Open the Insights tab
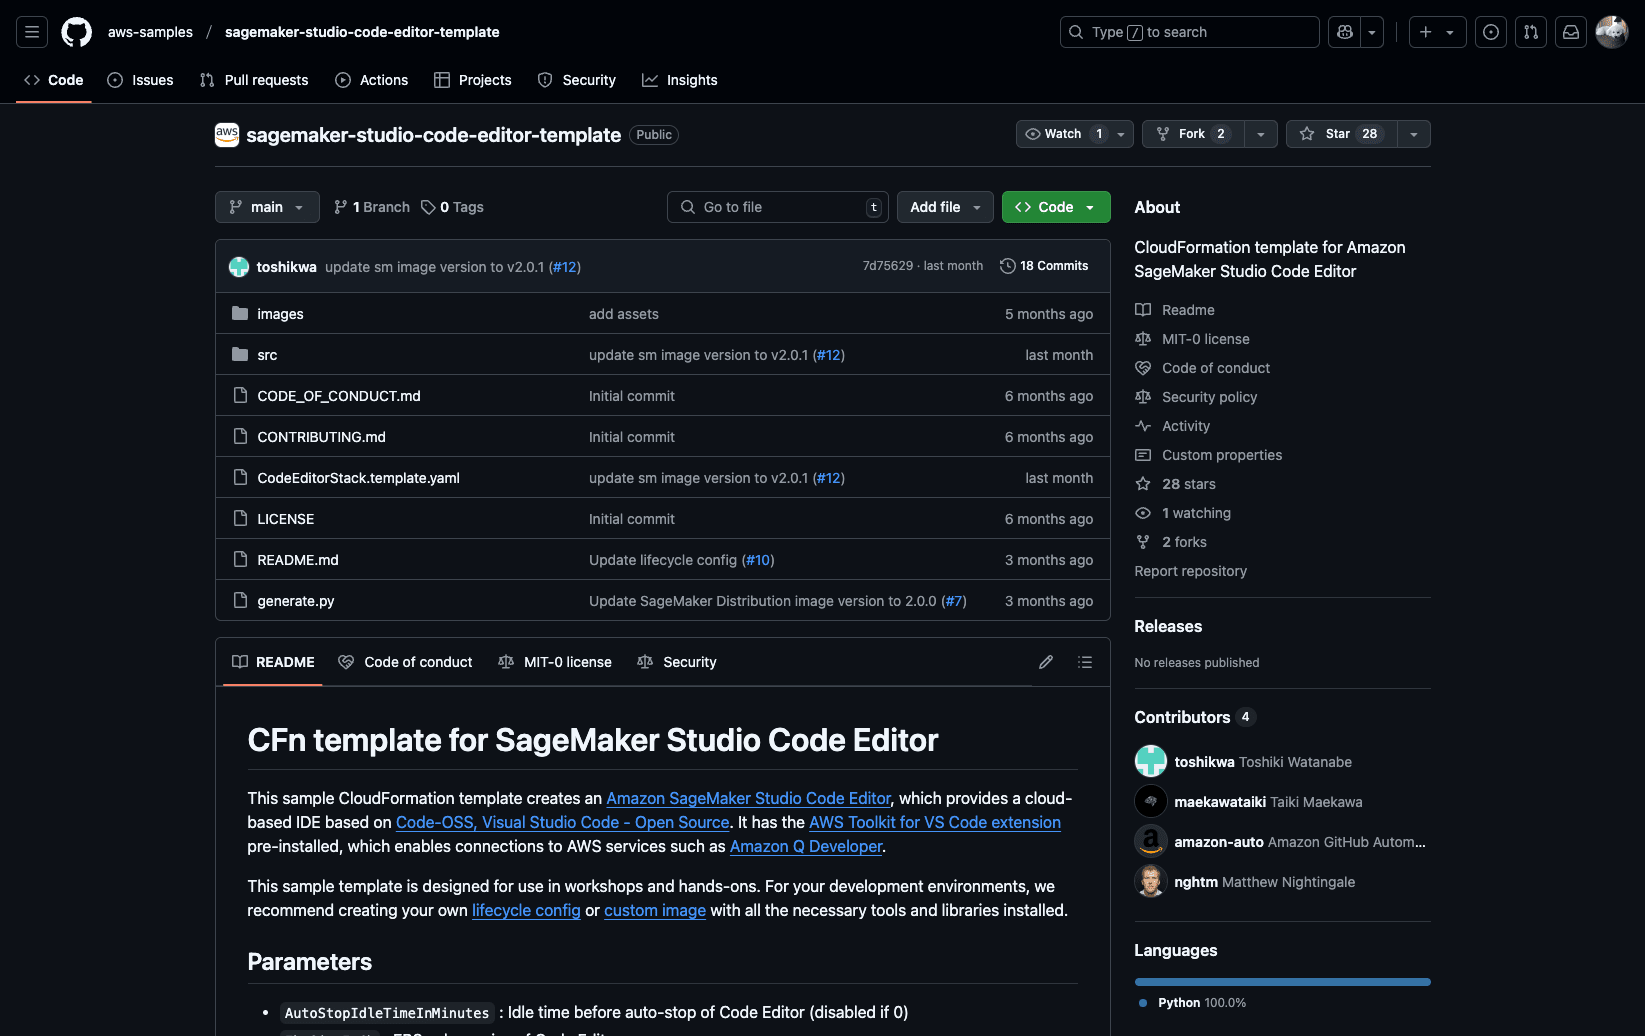Screen dimensions: 1645x1036 680,80
